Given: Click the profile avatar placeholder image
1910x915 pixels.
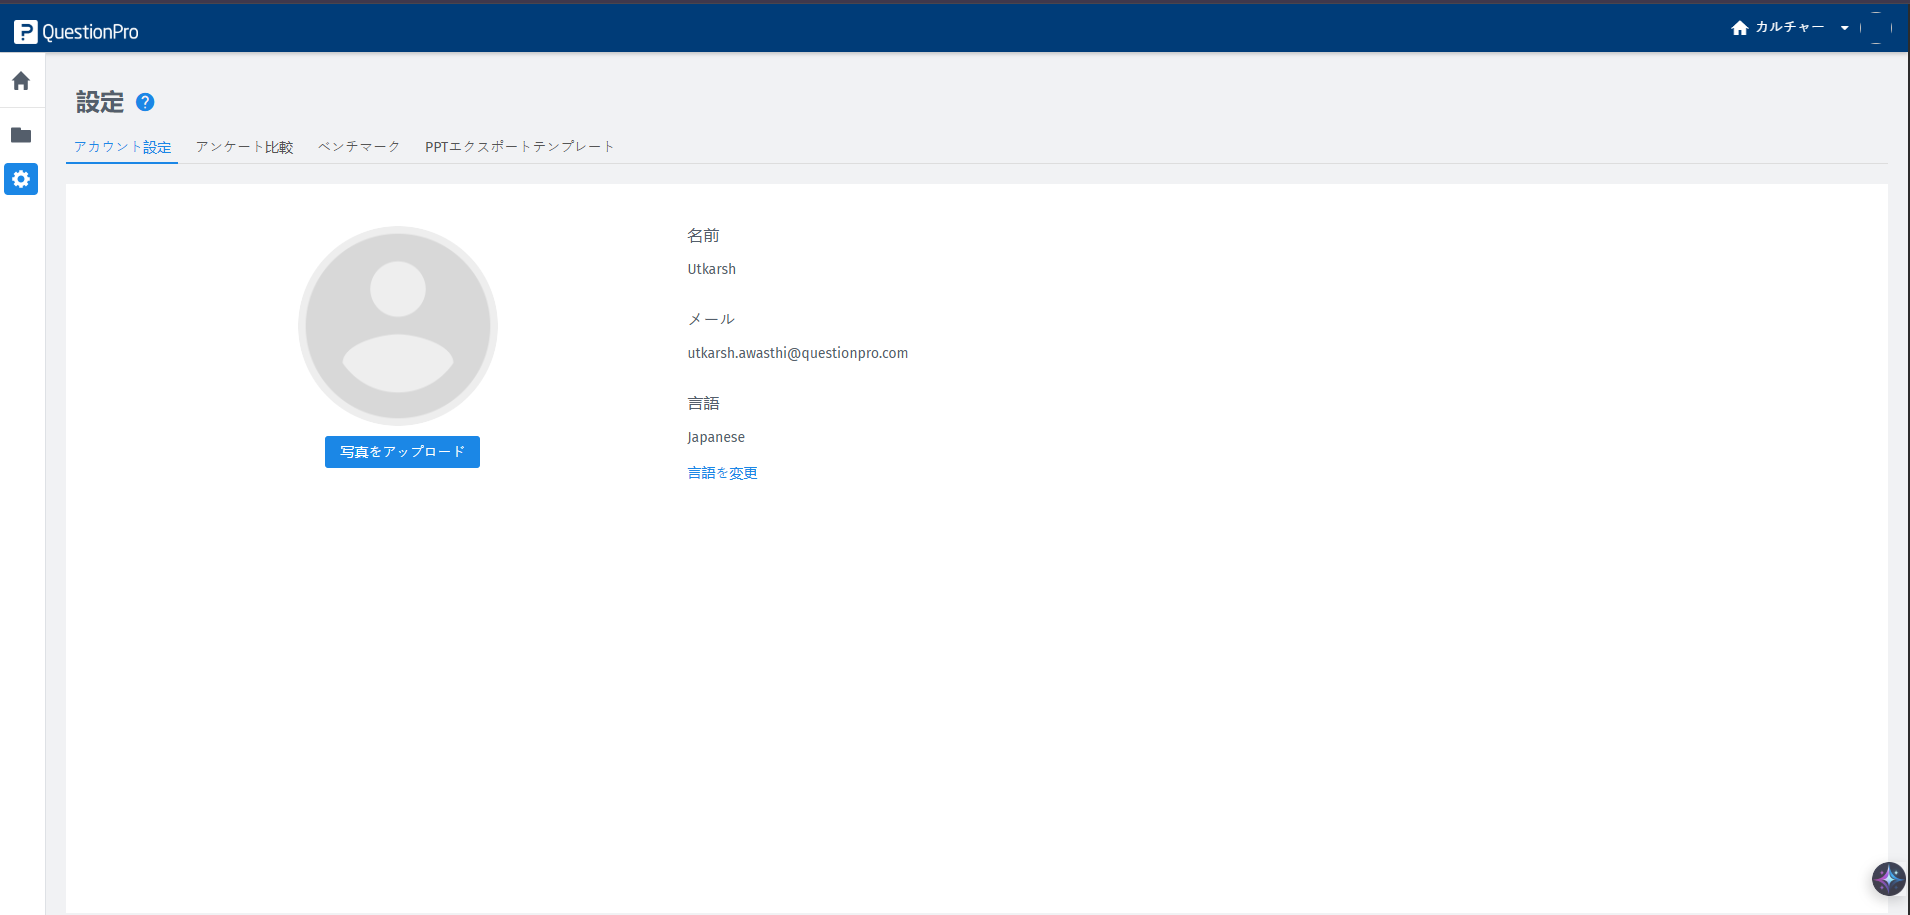Looking at the screenshot, I should (398, 326).
